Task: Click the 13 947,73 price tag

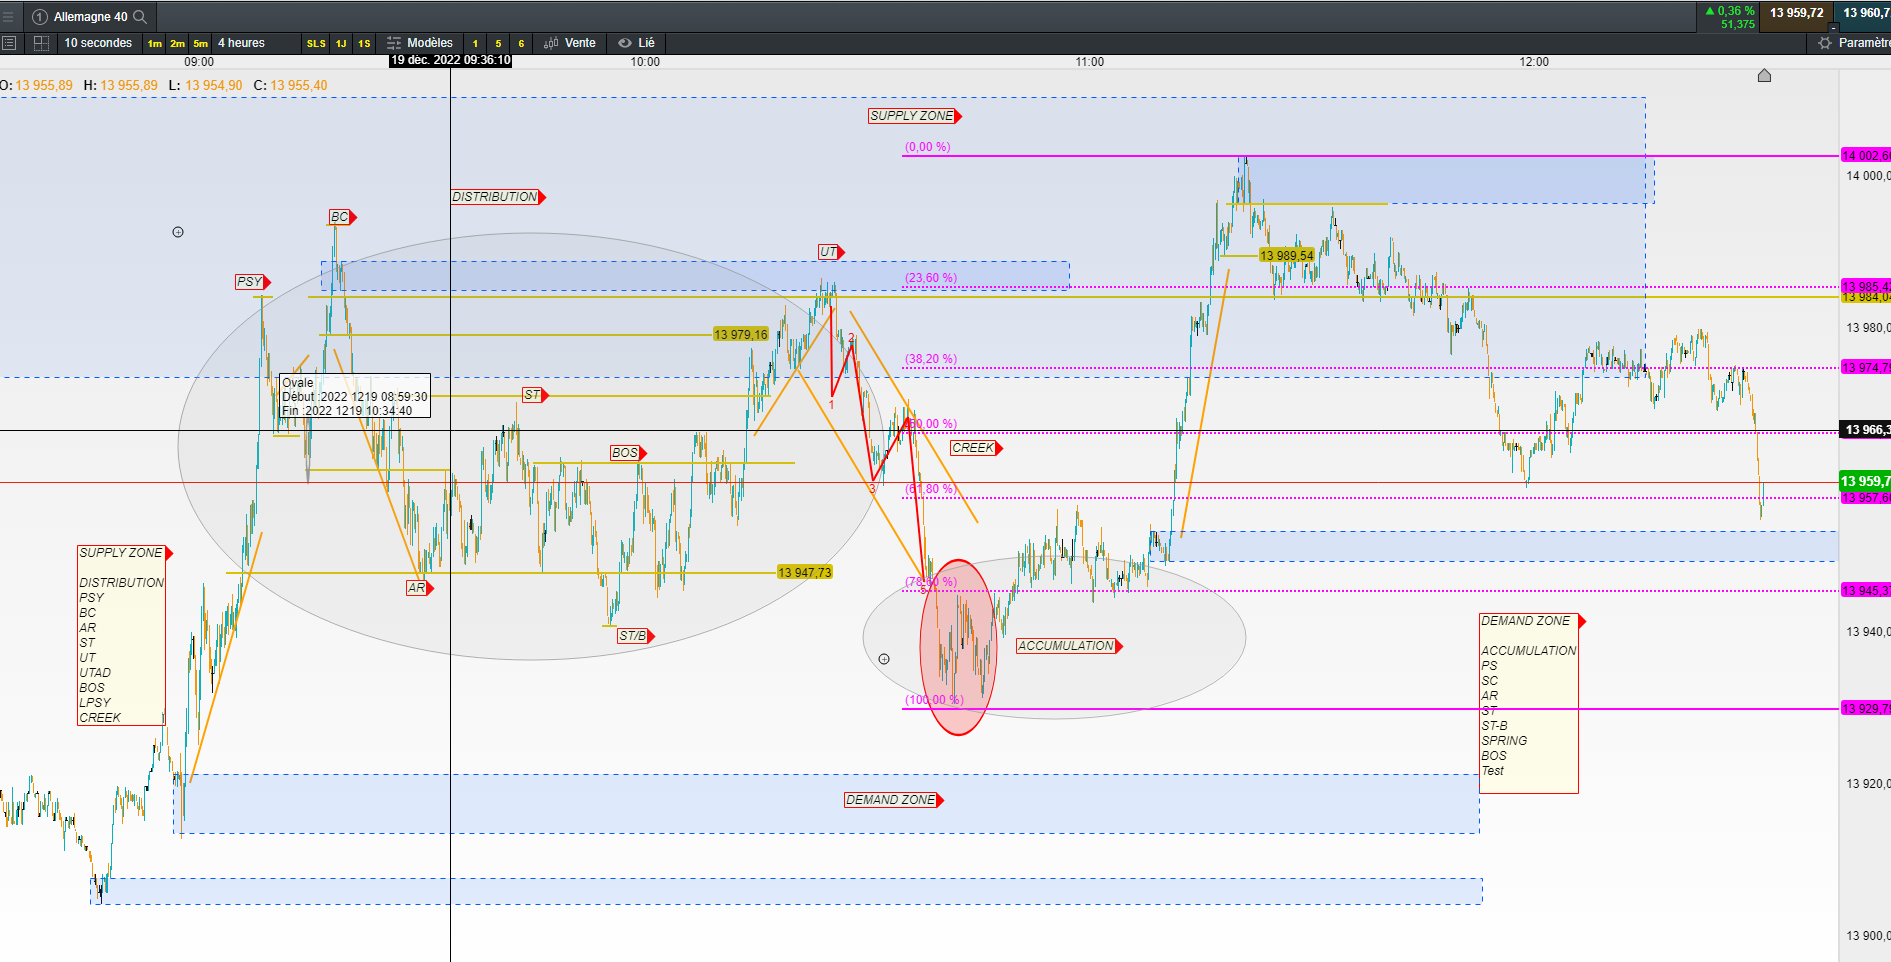Action: [805, 573]
